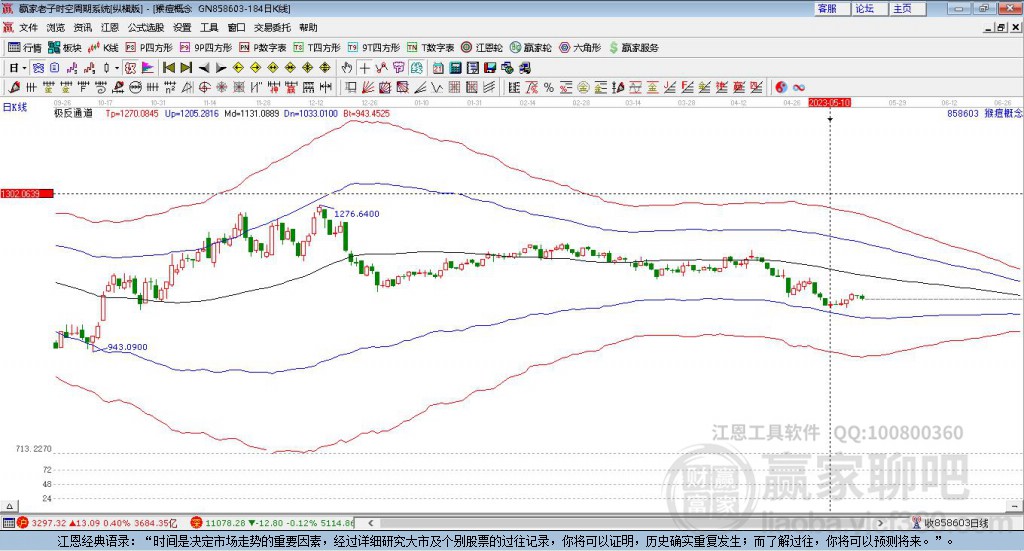
Task: Open the 公式选股 menu
Action: tap(146, 27)
